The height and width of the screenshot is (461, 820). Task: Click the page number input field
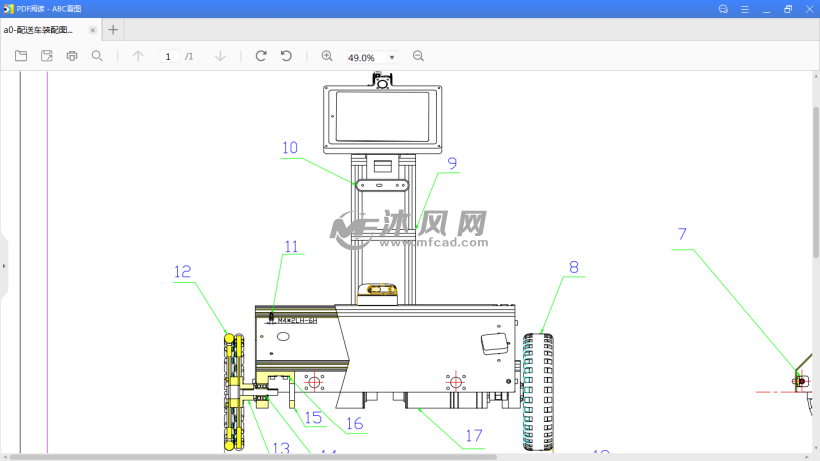click(x=168, y=57)
